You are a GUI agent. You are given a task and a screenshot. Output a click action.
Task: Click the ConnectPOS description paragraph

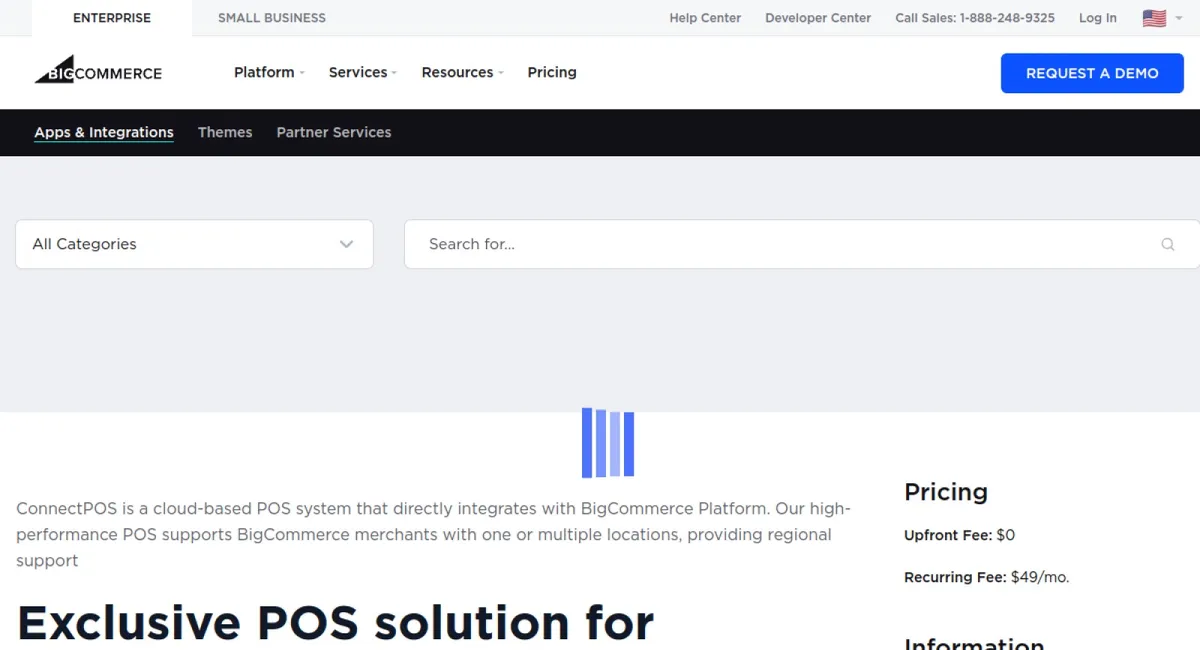(x=434, y=535)
